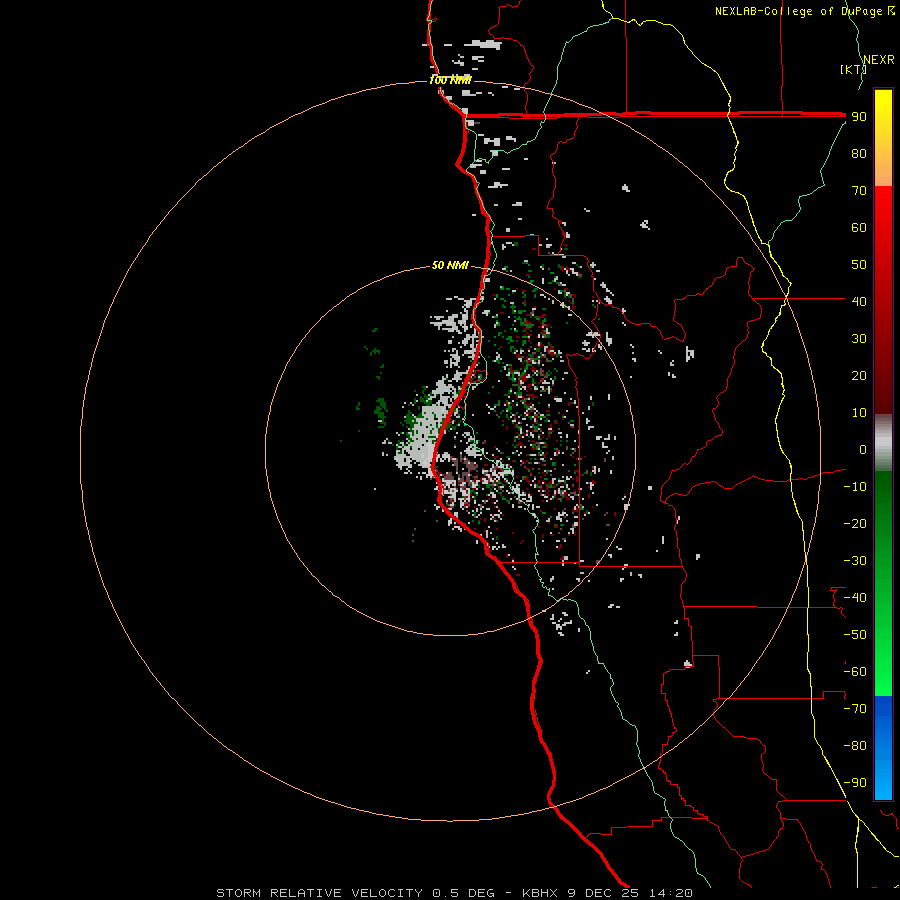
Task: Select the 50 NMI range ring label
Action: [x=450, y=265]
